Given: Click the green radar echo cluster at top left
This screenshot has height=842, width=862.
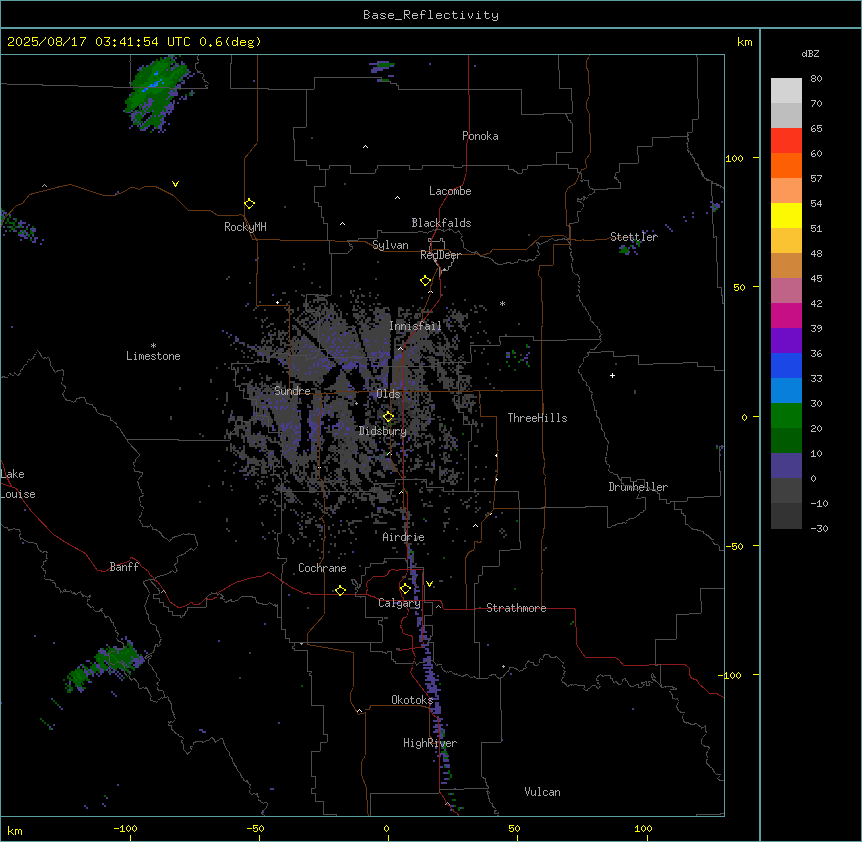Looking at the screenshot, I should click(157, 94).
